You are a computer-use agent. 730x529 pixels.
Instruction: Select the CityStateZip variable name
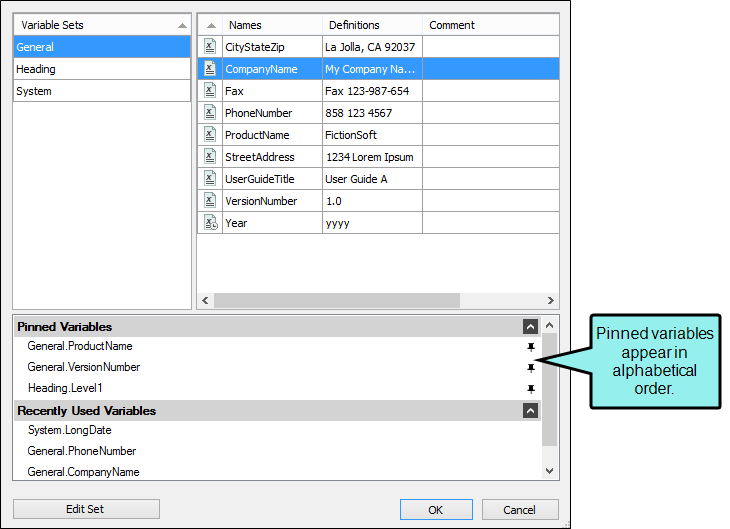tap(255, 47)
